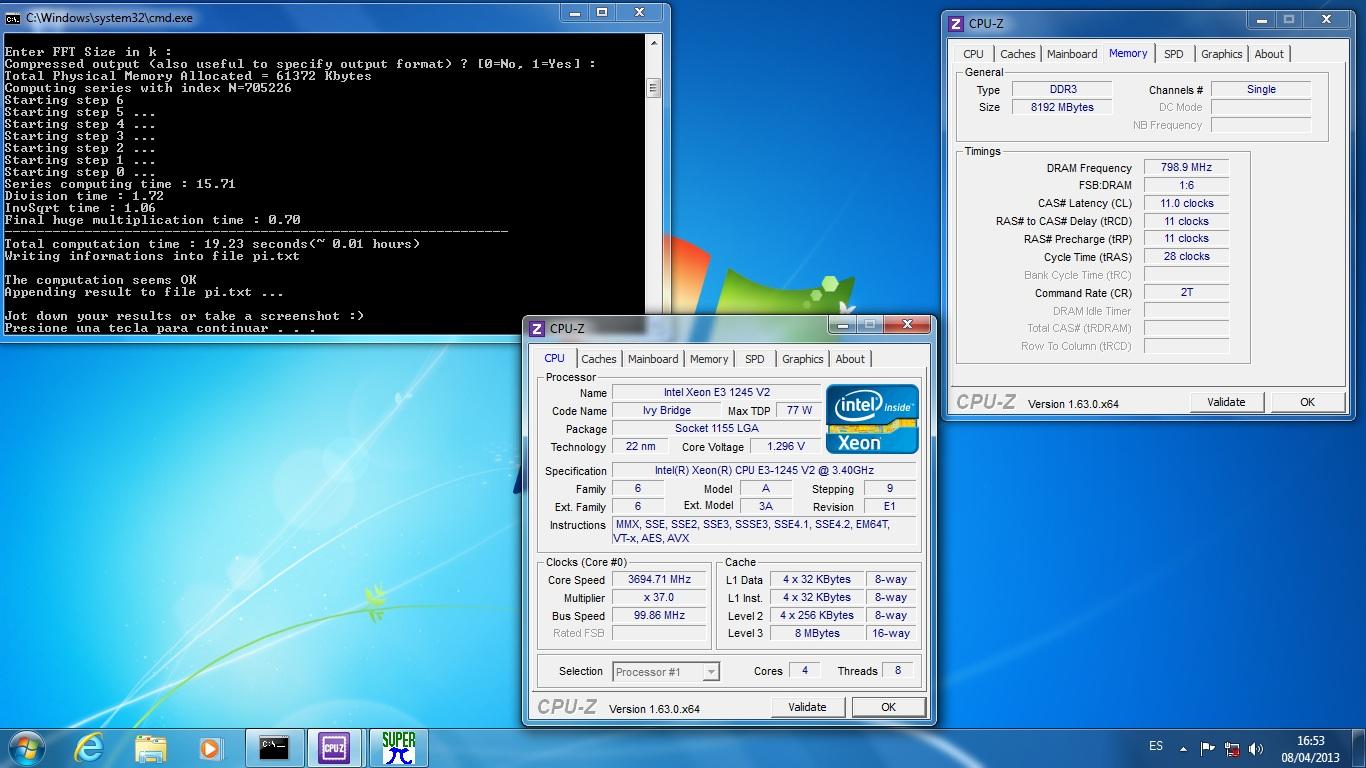The image size is (1366, 768).
Task: Click the memory Type value DDR3
Action: pos(1062,90)
